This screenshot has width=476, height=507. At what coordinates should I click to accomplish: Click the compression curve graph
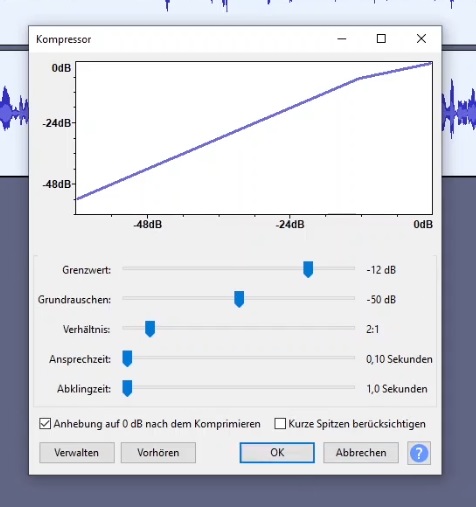coord(254,138)
